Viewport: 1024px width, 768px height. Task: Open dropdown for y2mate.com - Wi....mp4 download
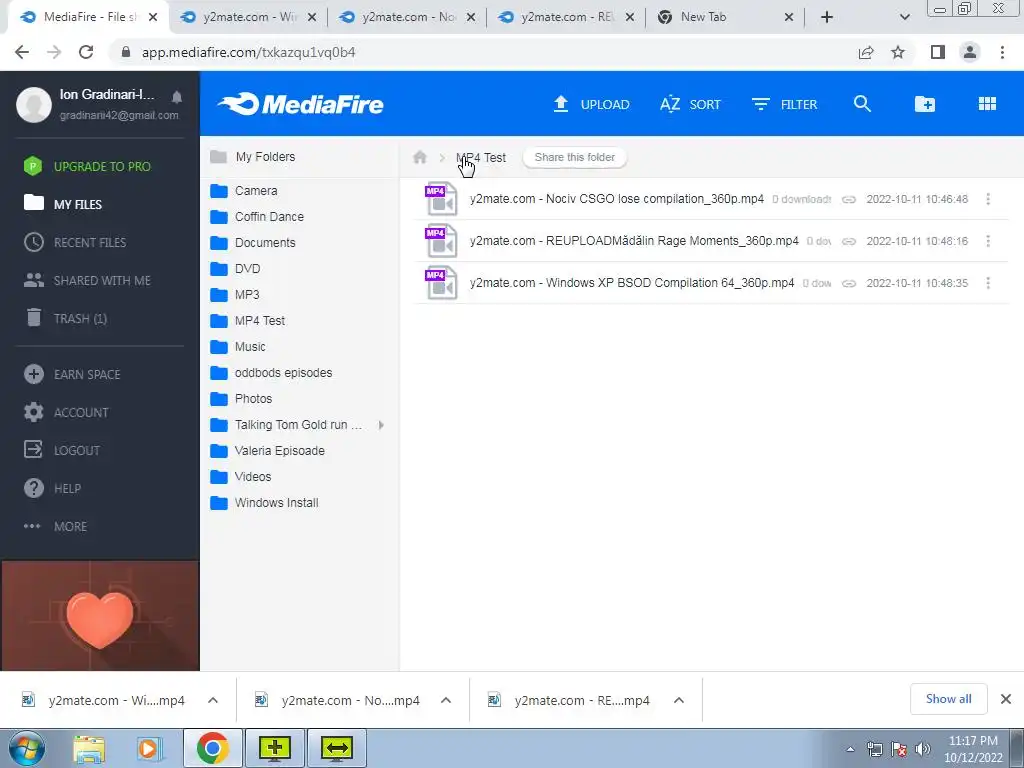pos(213,700)
